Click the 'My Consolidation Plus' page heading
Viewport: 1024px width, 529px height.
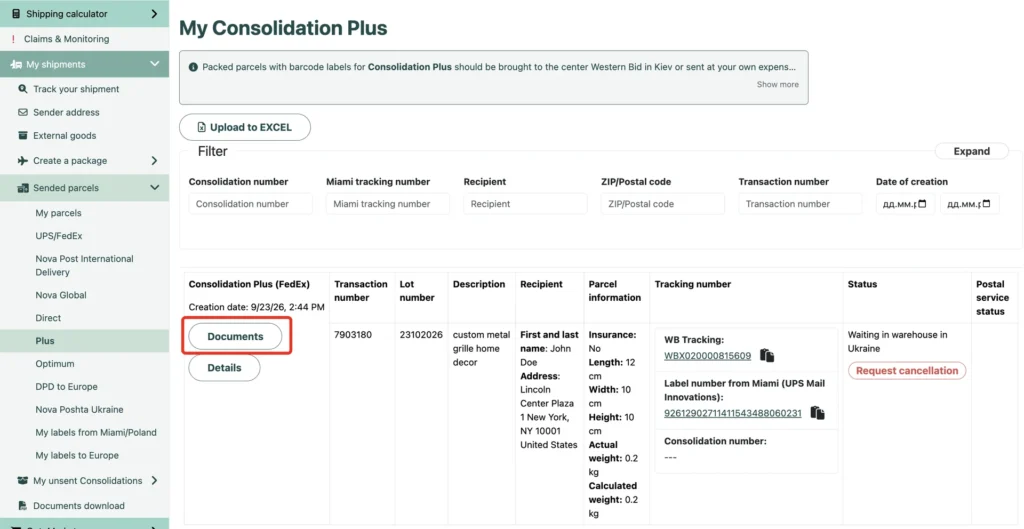pos(283,28)
